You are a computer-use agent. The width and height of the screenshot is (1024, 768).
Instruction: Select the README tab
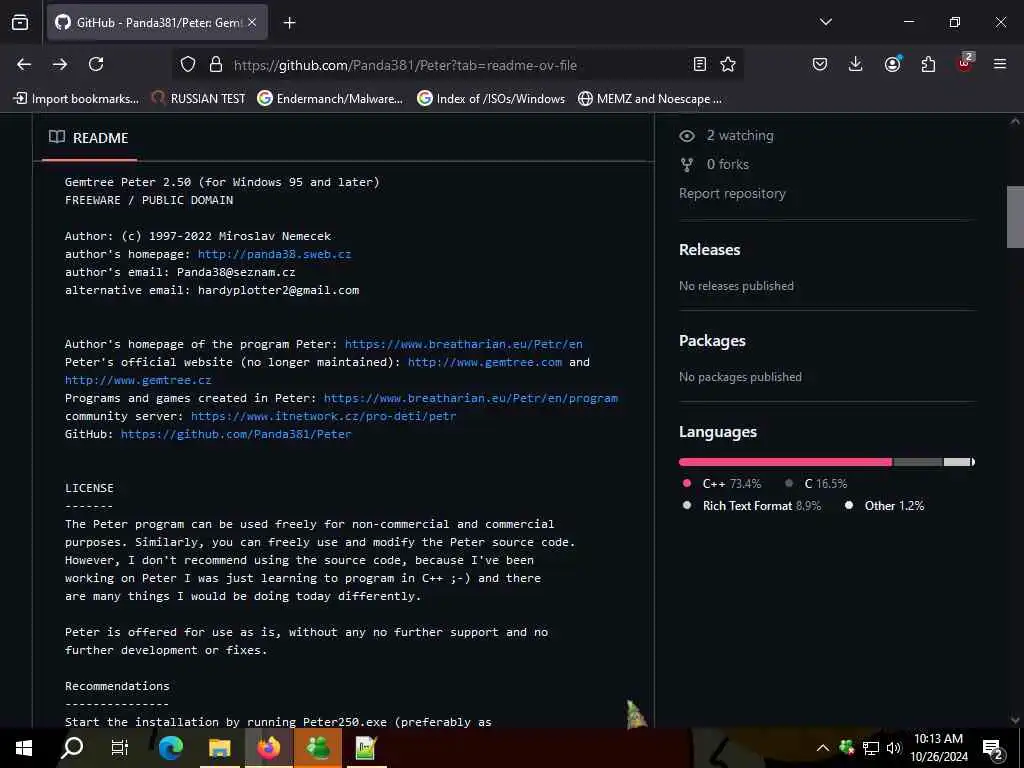89,138
